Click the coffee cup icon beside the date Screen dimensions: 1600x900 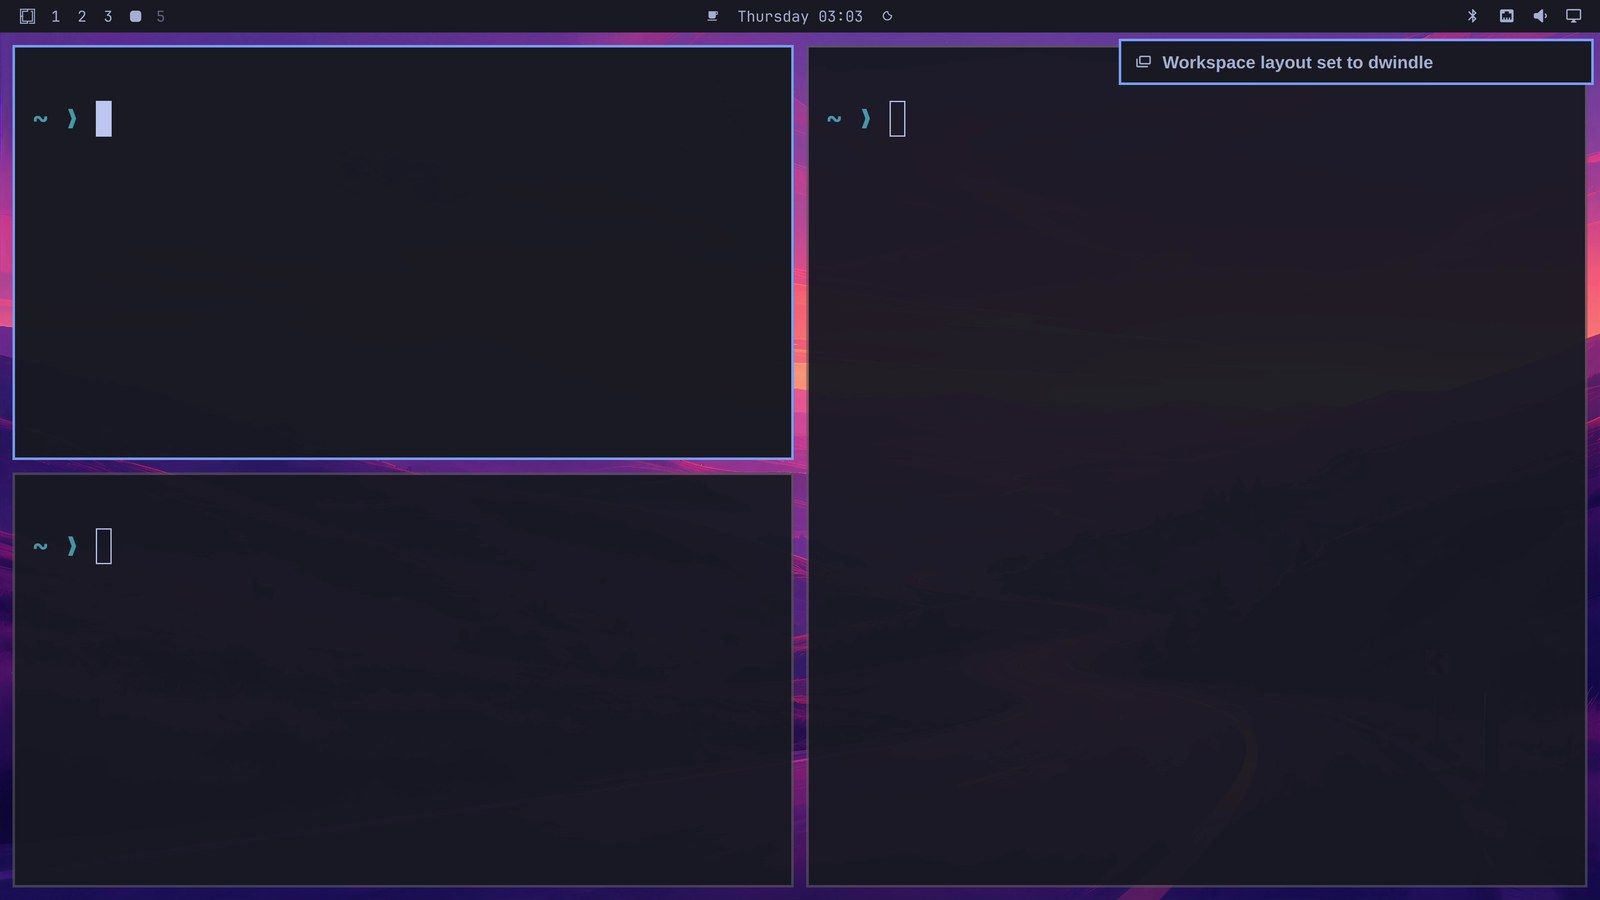713,16
